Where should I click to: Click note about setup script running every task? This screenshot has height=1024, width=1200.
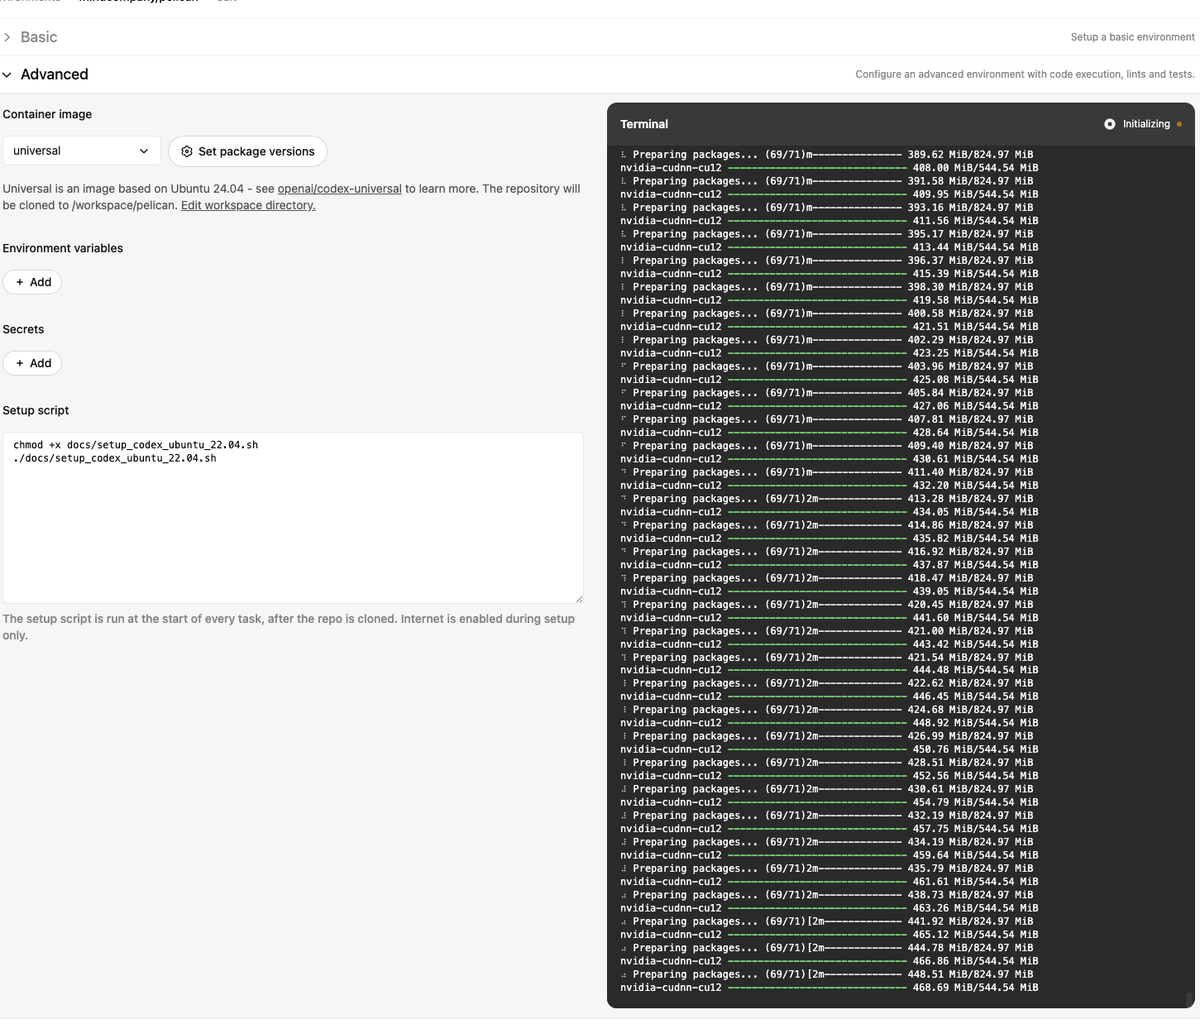289,627
